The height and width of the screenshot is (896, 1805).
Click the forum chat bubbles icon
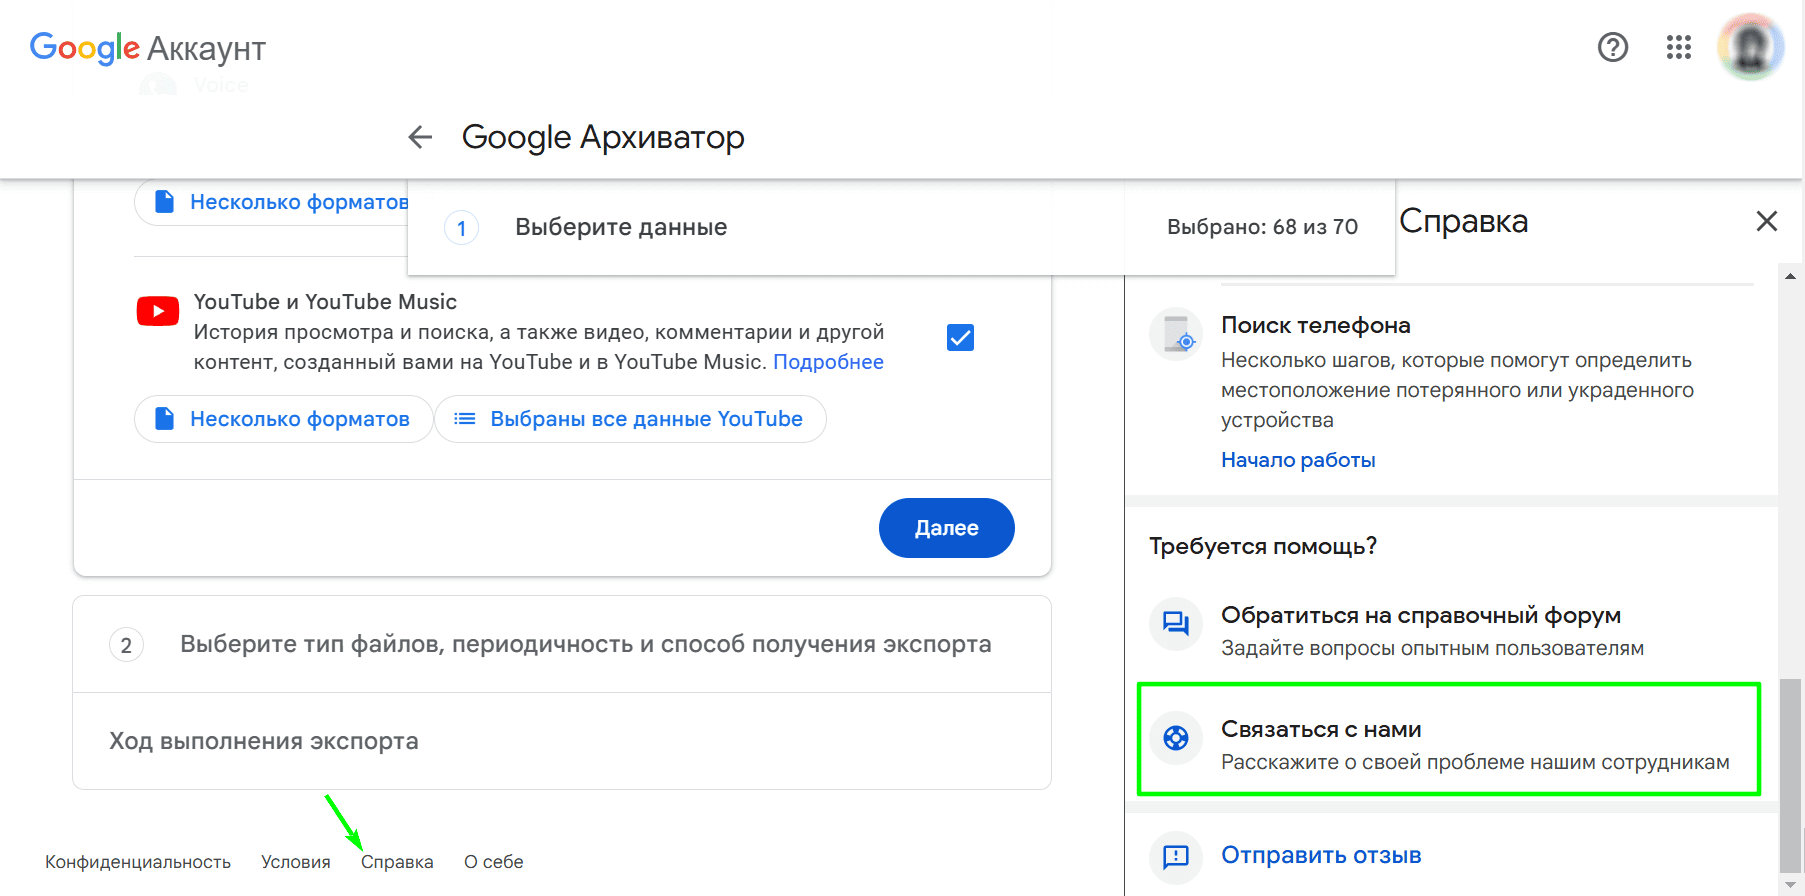point(1176,624)
